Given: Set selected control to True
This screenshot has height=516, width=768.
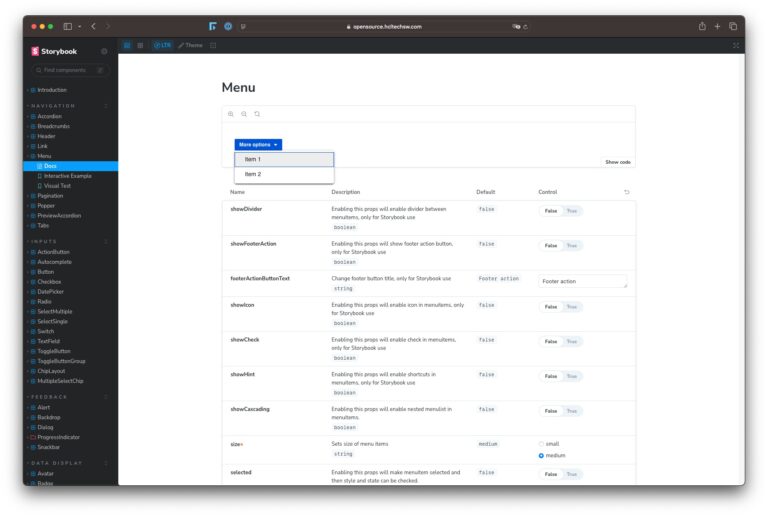Looking at the screenshot, I should coord(572,474).
